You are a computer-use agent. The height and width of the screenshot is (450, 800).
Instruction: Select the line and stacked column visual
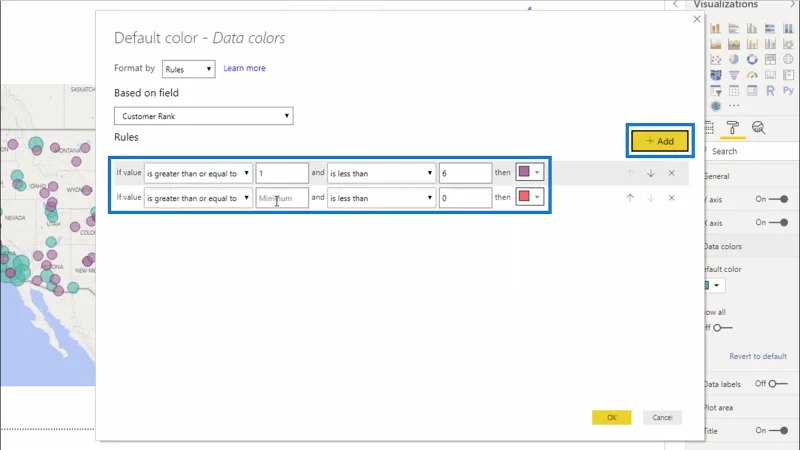coord(752,44)
